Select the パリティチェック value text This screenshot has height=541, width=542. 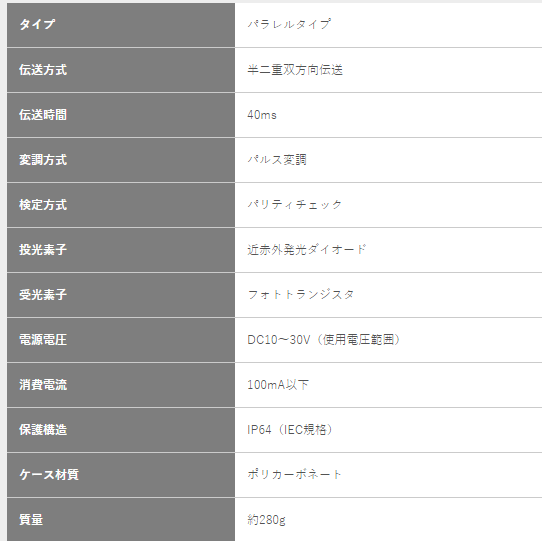click(295, 205)
